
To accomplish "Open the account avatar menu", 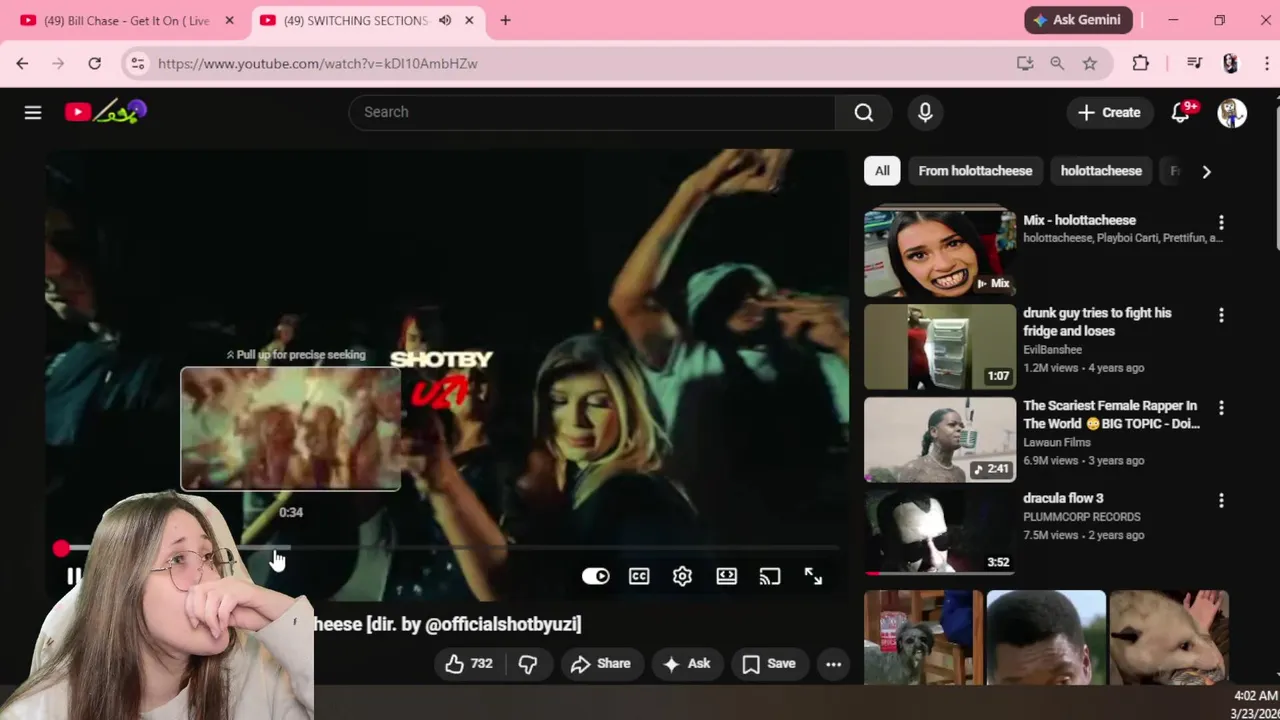I will pyautogui.click(x=1232, y=112).
